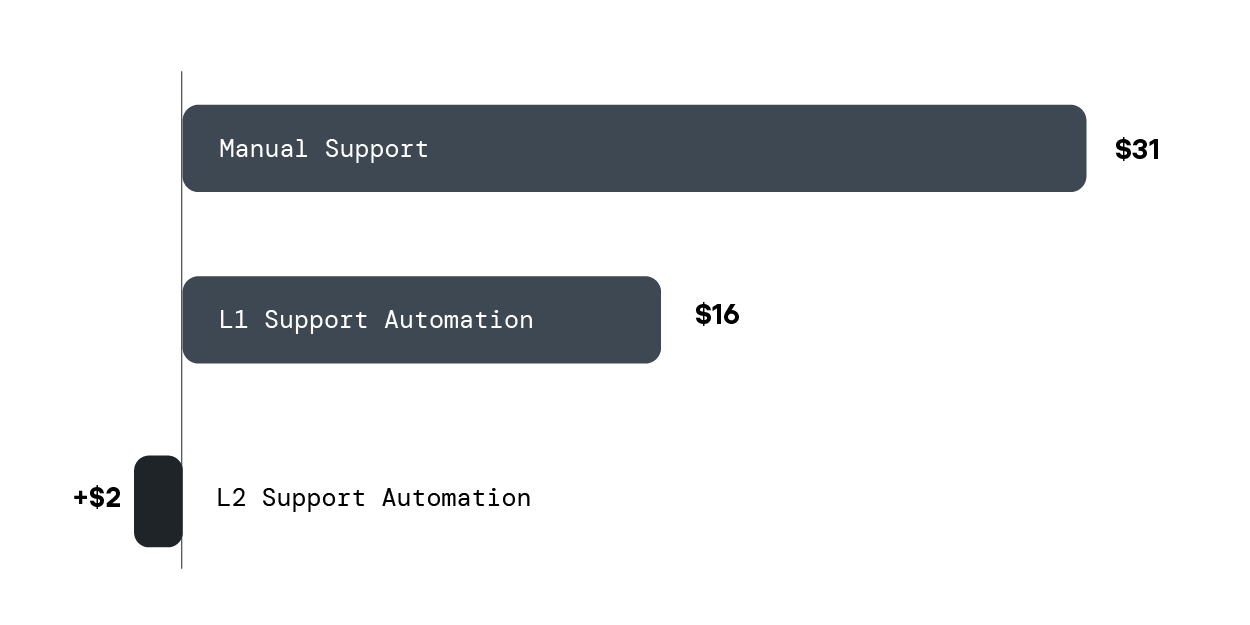Select the $16 value label
The image size is (1250, 625).
(717, 315)
